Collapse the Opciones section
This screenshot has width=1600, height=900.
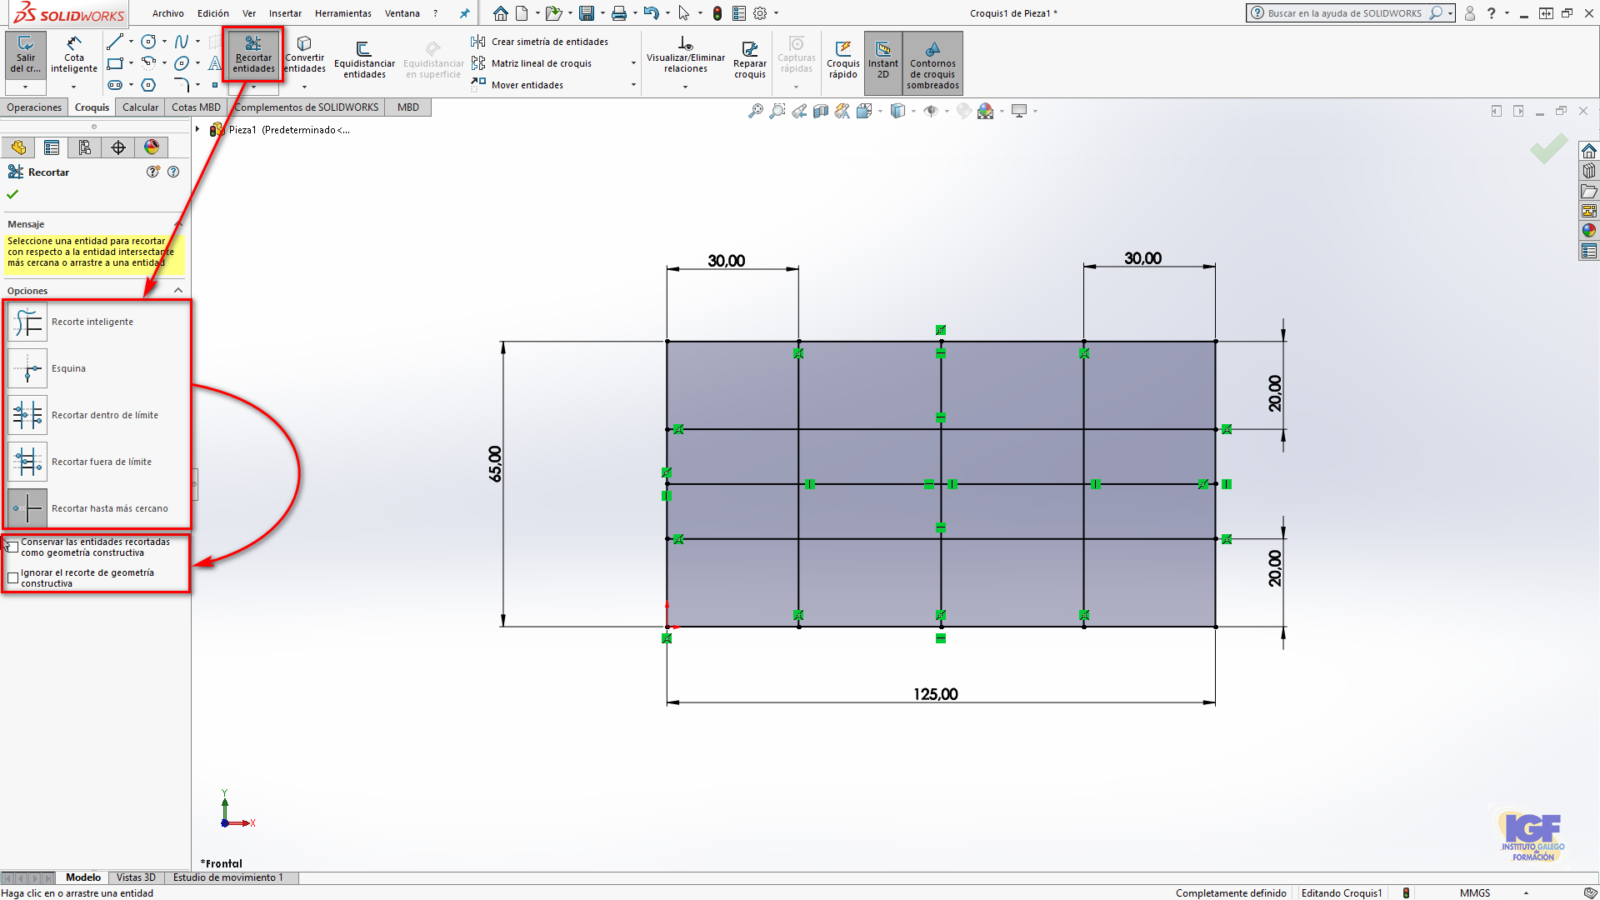click(178, 291)
